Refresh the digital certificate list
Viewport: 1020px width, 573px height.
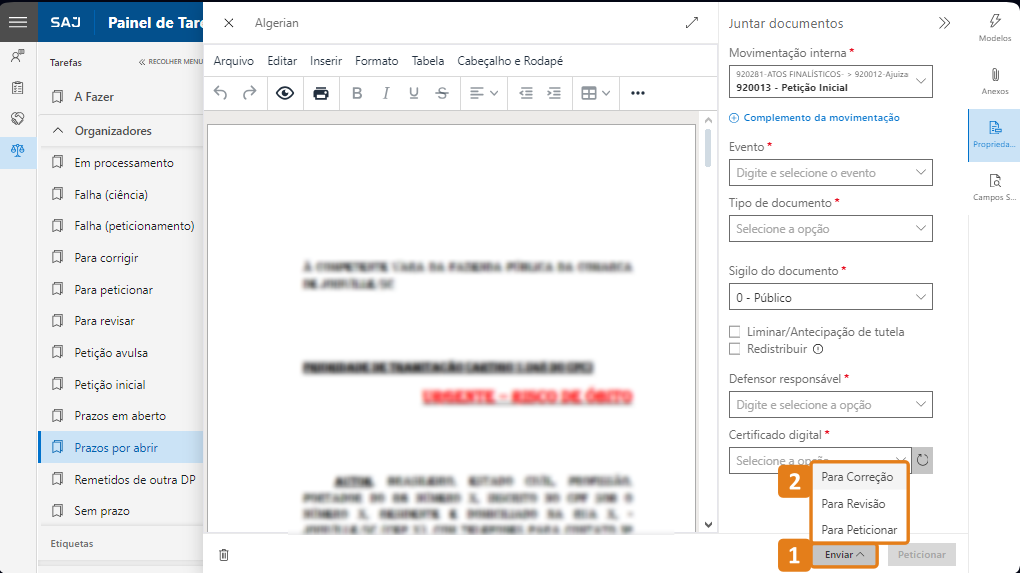click(x=922, y=460)
